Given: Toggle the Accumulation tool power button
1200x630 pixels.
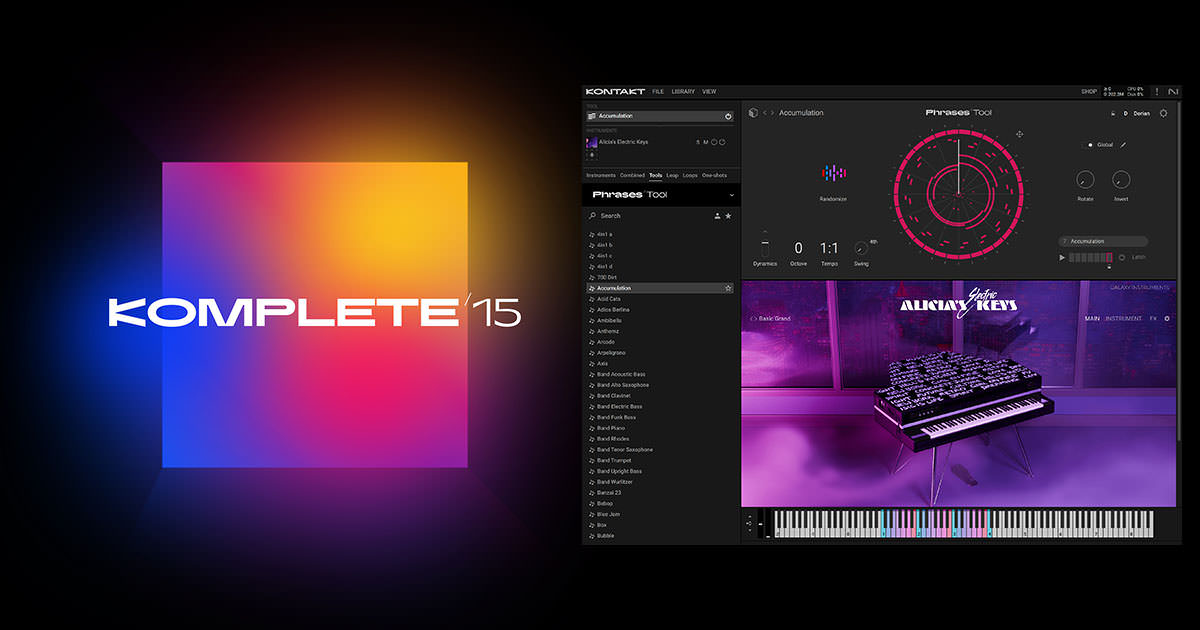Looking at the screenshot, I should 728,116.
